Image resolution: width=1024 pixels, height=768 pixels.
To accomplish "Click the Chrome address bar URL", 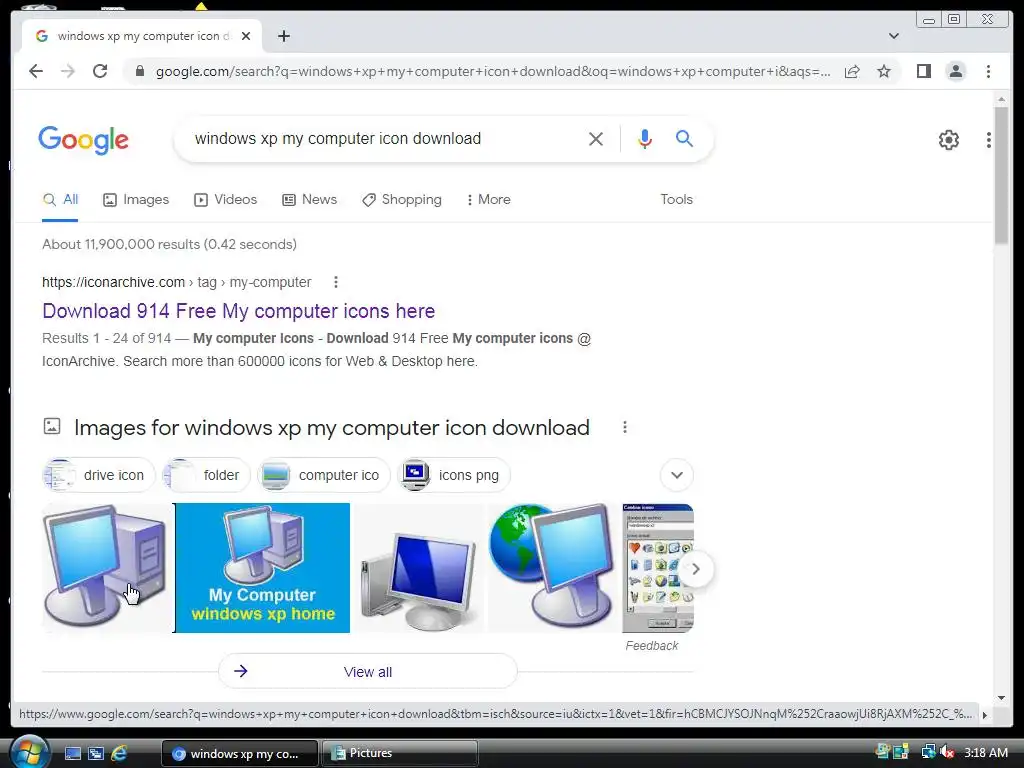I will tap(493, 71).
